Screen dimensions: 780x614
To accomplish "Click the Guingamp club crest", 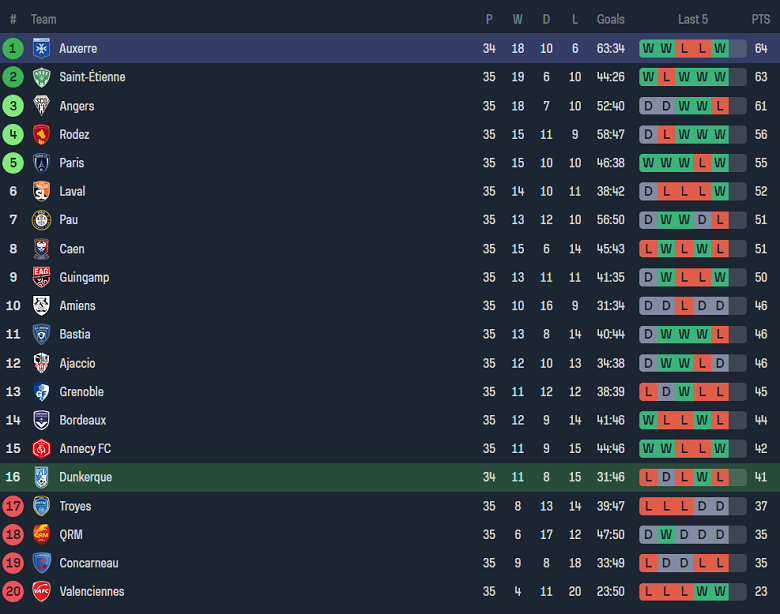I will coord(41,277).
